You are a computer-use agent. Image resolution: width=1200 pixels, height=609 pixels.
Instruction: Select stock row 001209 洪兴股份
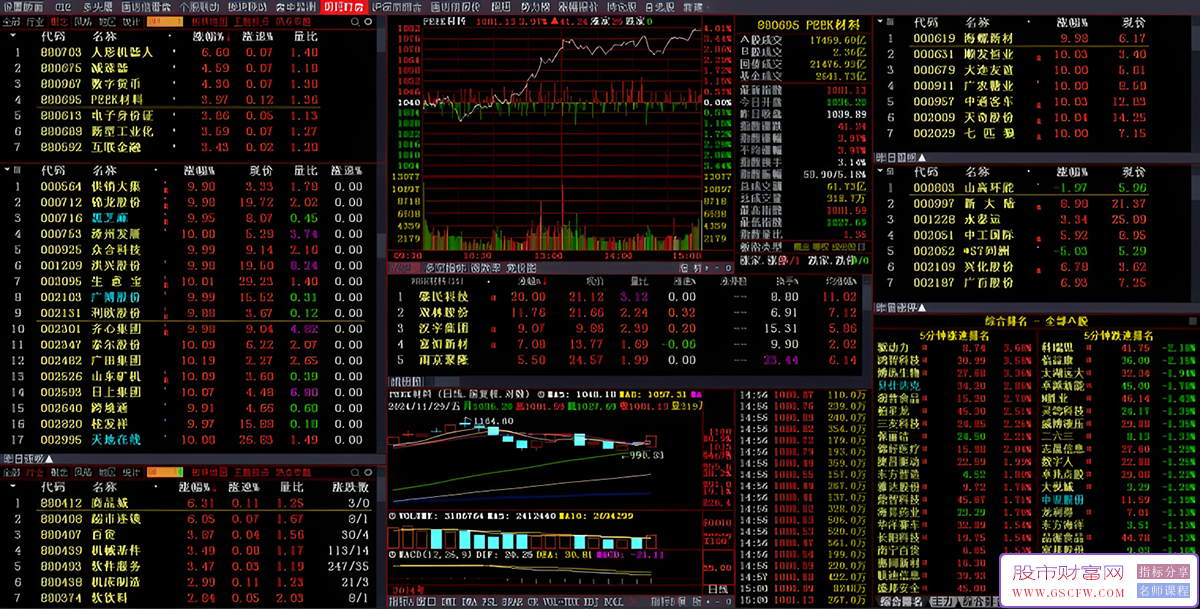[x=188, y=265]
